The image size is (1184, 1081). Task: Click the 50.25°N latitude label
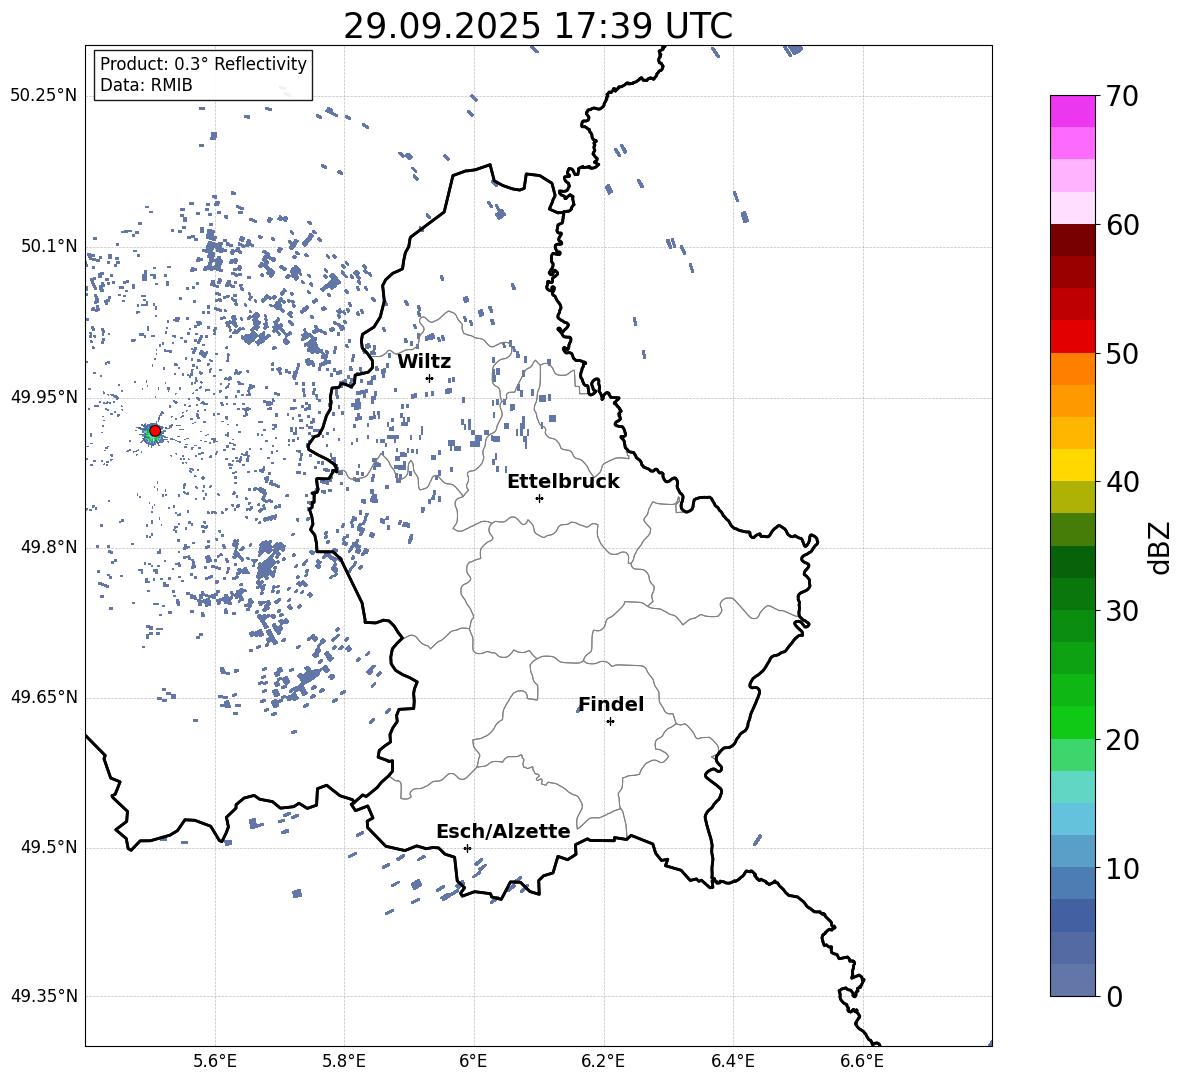click(x=44, y=96)
